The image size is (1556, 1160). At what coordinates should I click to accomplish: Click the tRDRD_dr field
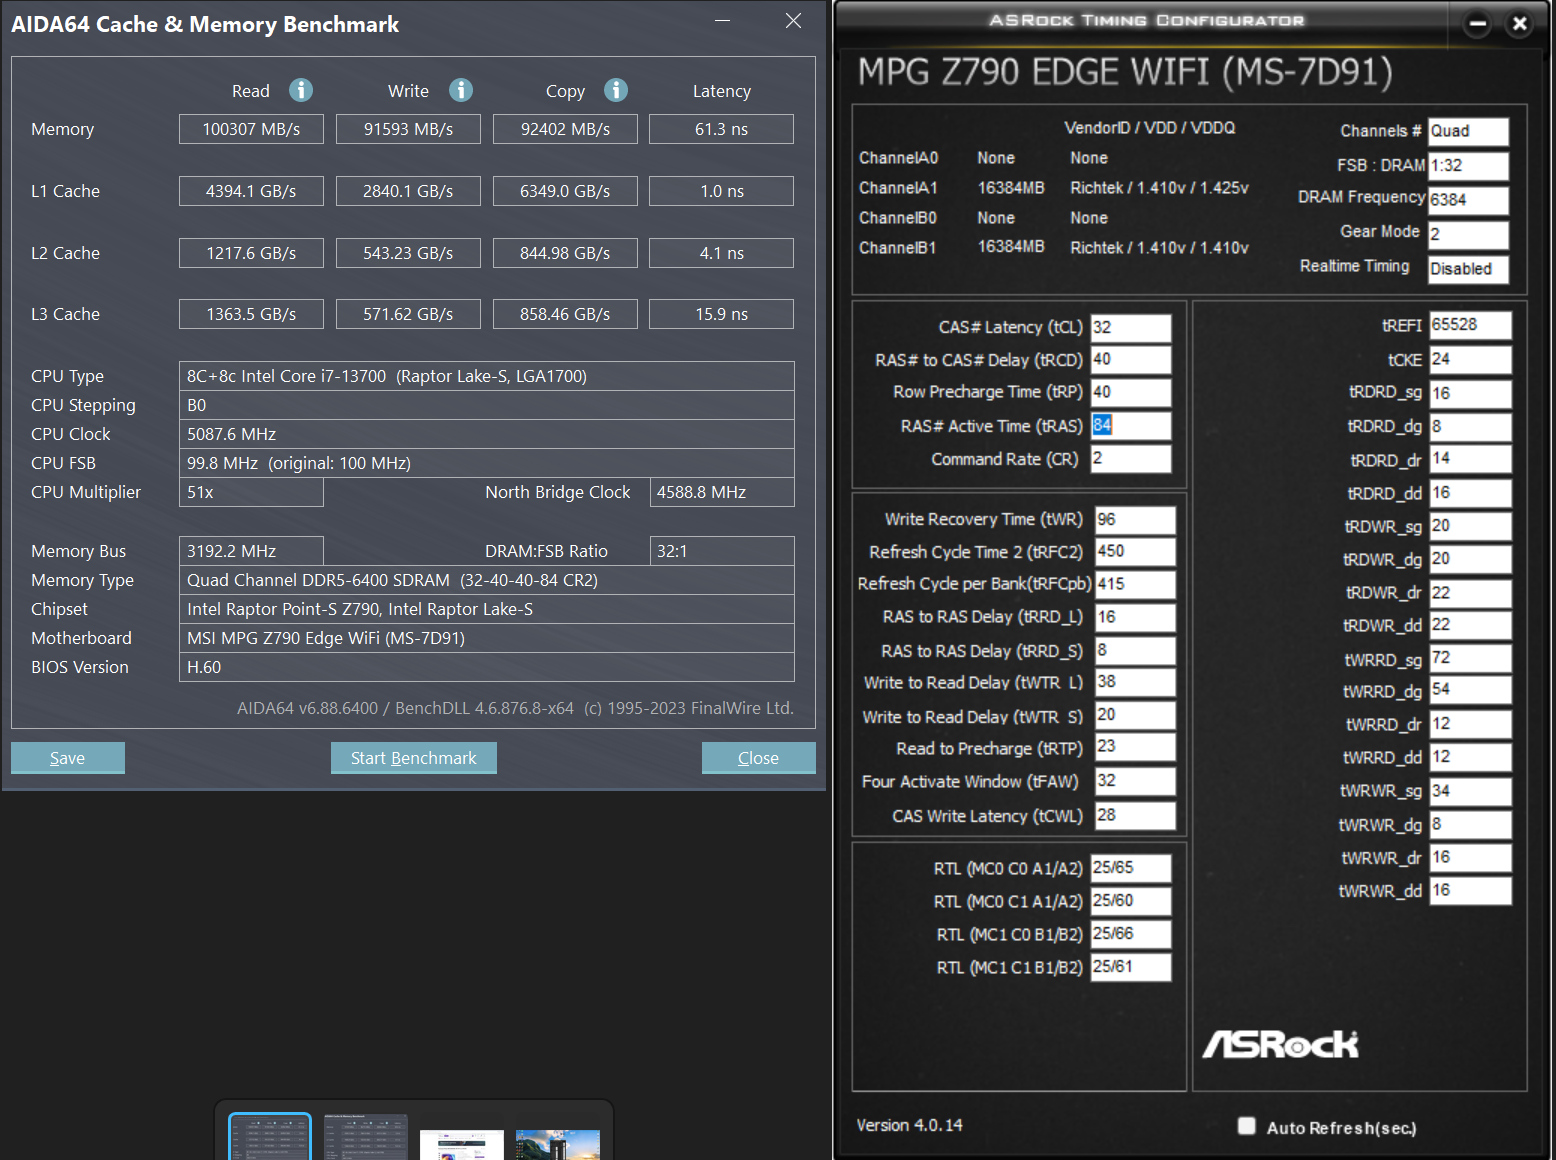tap(1470, 459)
